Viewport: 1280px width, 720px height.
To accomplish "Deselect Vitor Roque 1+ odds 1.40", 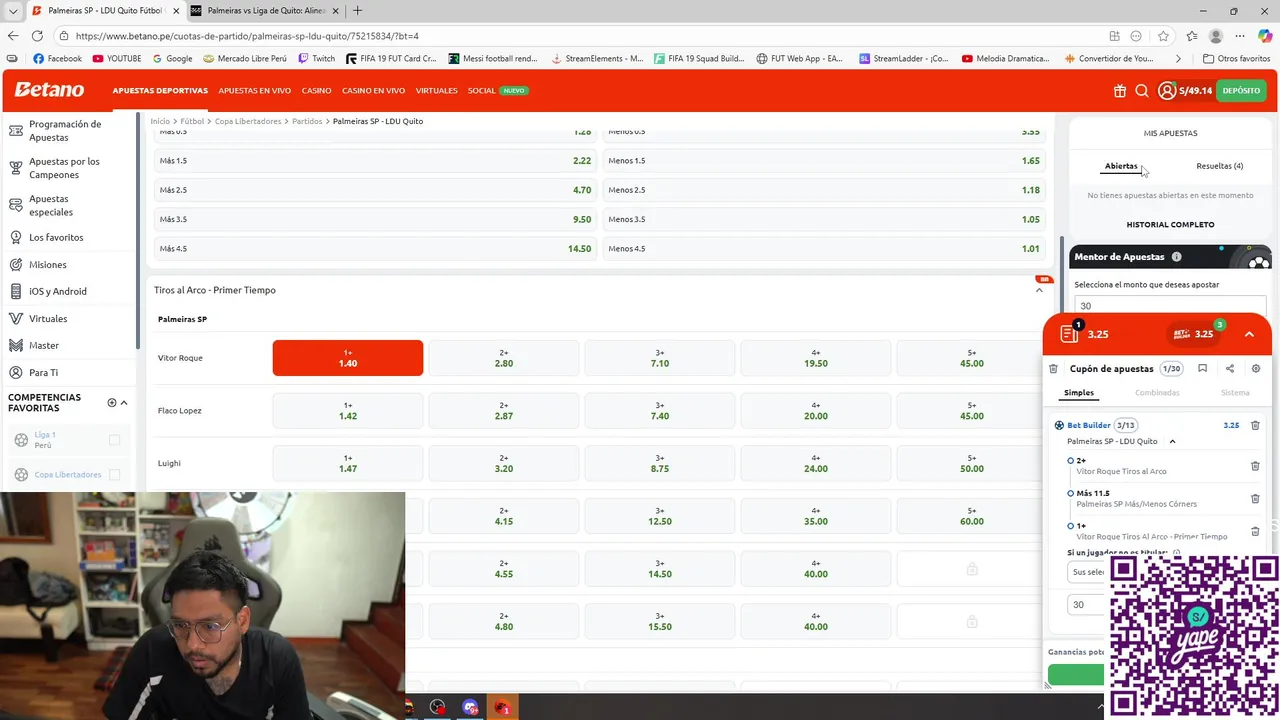I will point(348,358).
